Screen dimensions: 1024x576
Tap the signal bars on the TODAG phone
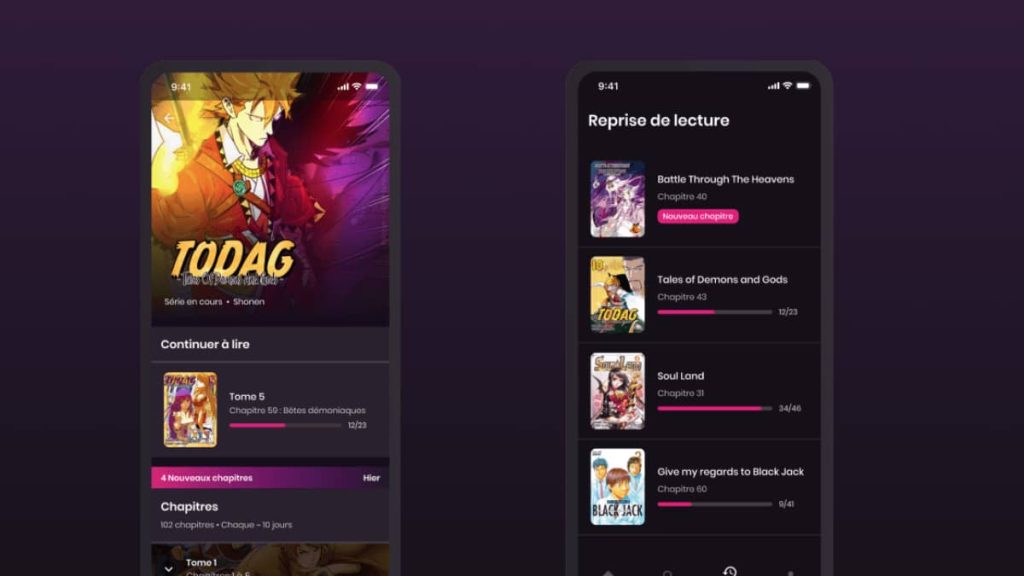click(x=343, y=86)
